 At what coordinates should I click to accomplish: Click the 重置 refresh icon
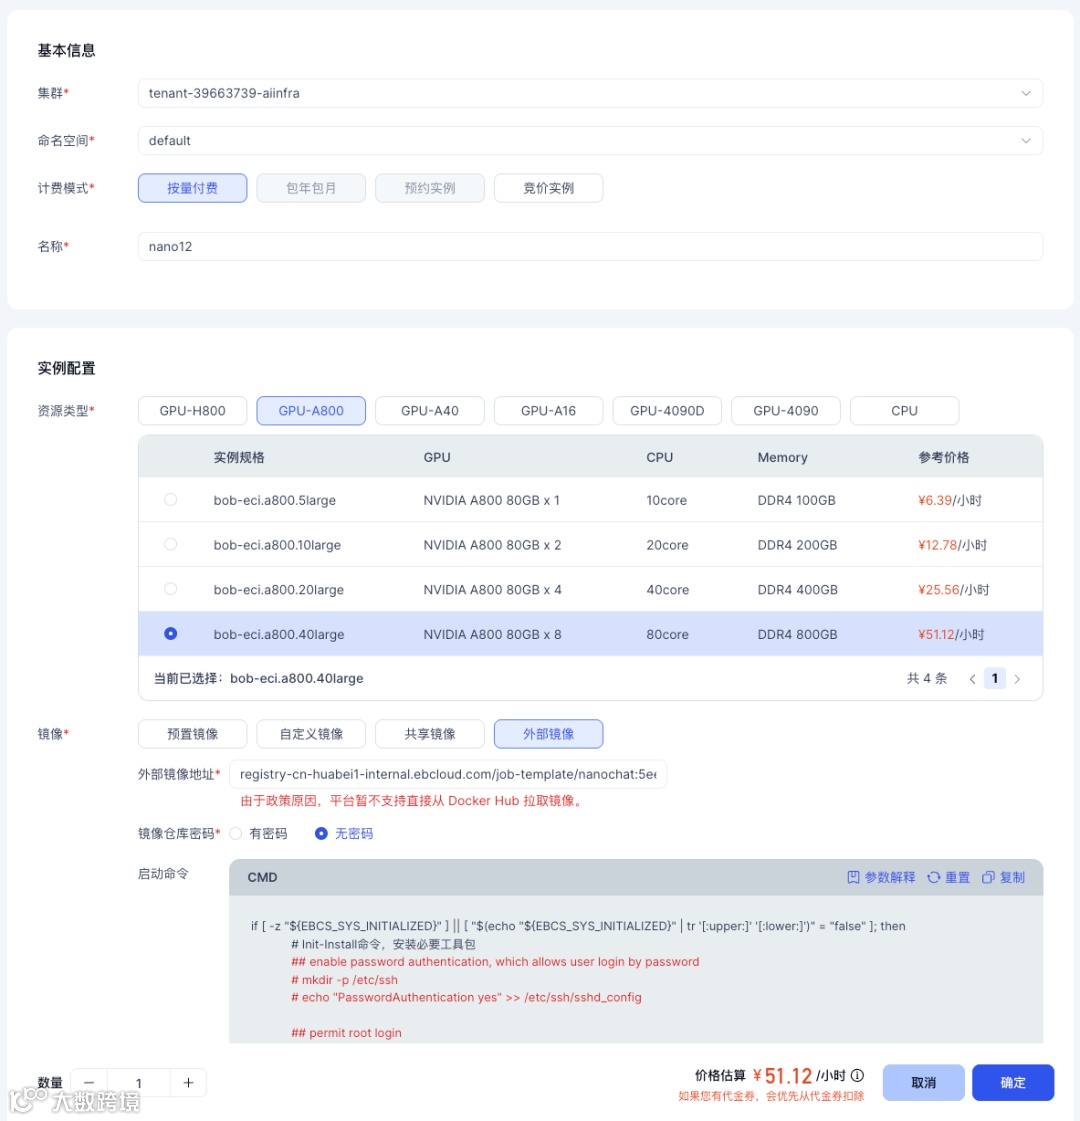[933, 877]
